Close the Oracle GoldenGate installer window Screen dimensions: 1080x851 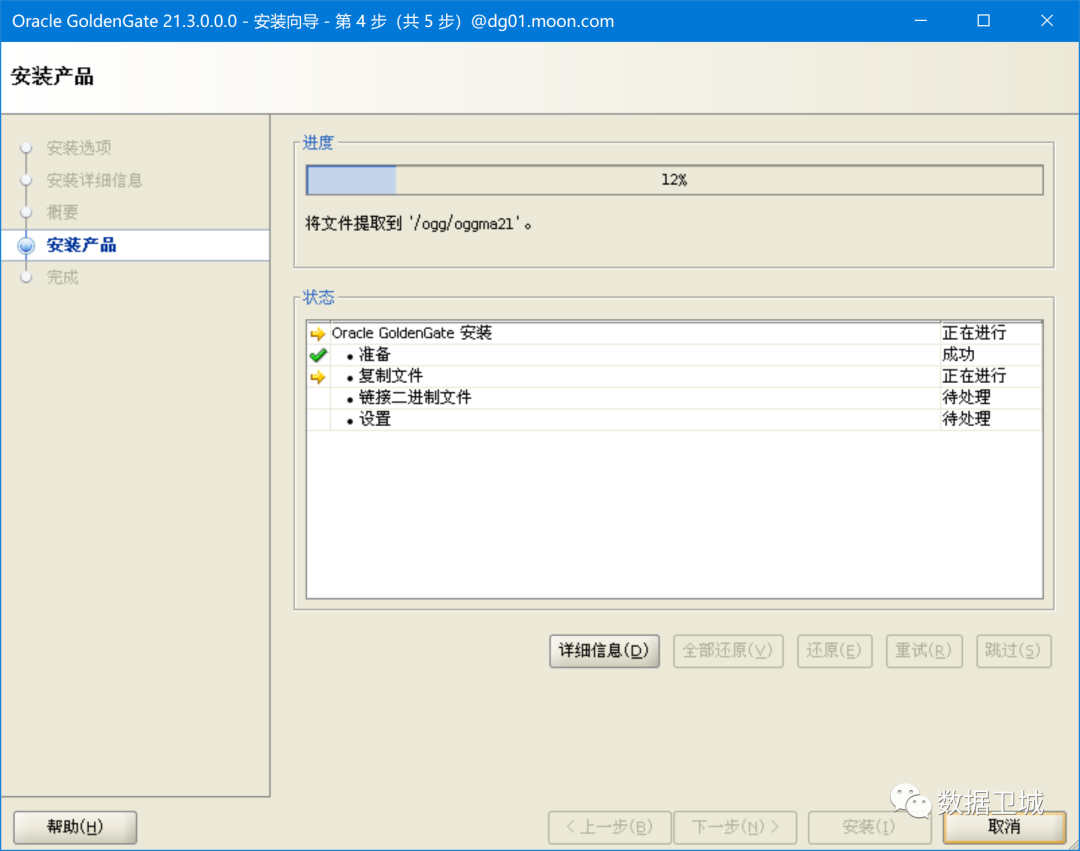[x=1046, y=21]
